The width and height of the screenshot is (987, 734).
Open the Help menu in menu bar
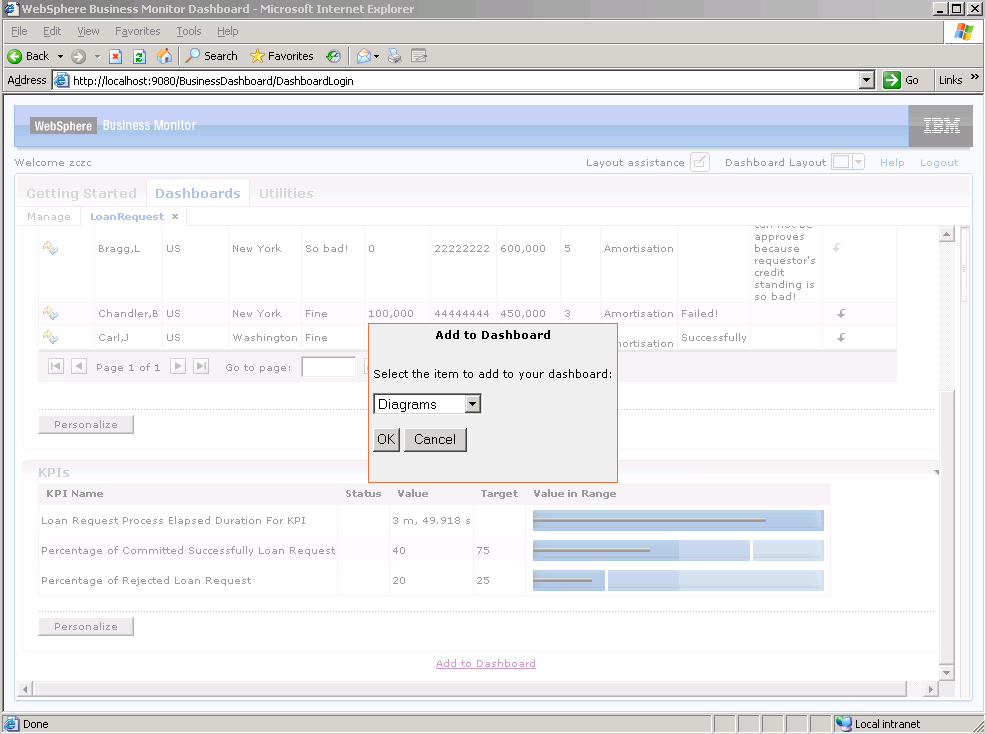[227, 31]
